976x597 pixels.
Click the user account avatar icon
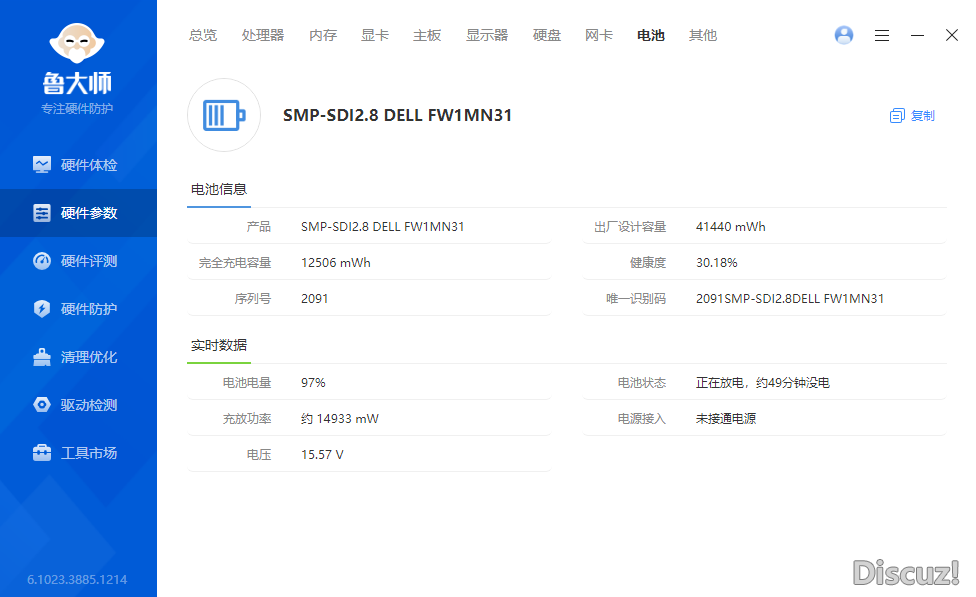[x=844, y=35]
